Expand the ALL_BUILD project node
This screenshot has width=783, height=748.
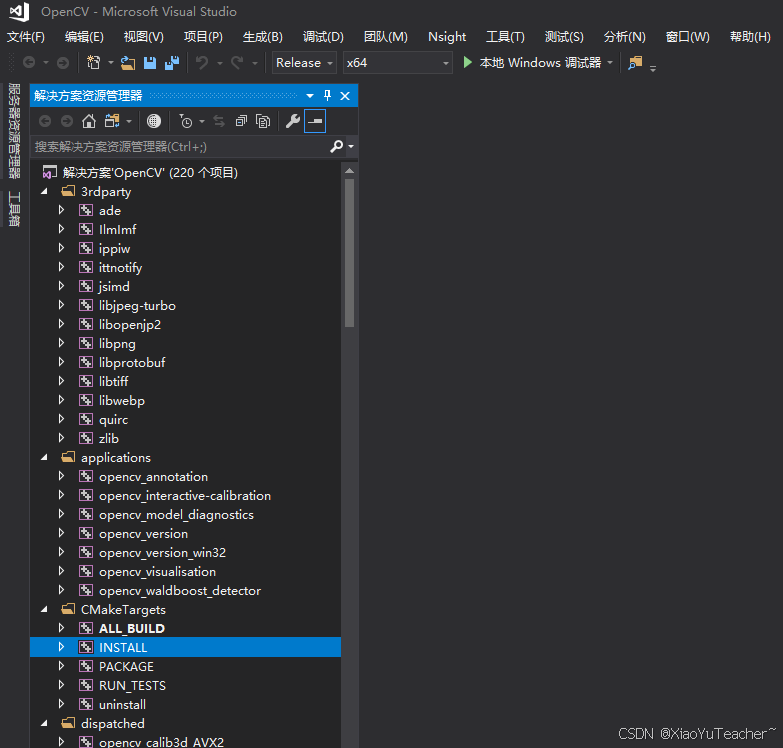pos(61,628)
